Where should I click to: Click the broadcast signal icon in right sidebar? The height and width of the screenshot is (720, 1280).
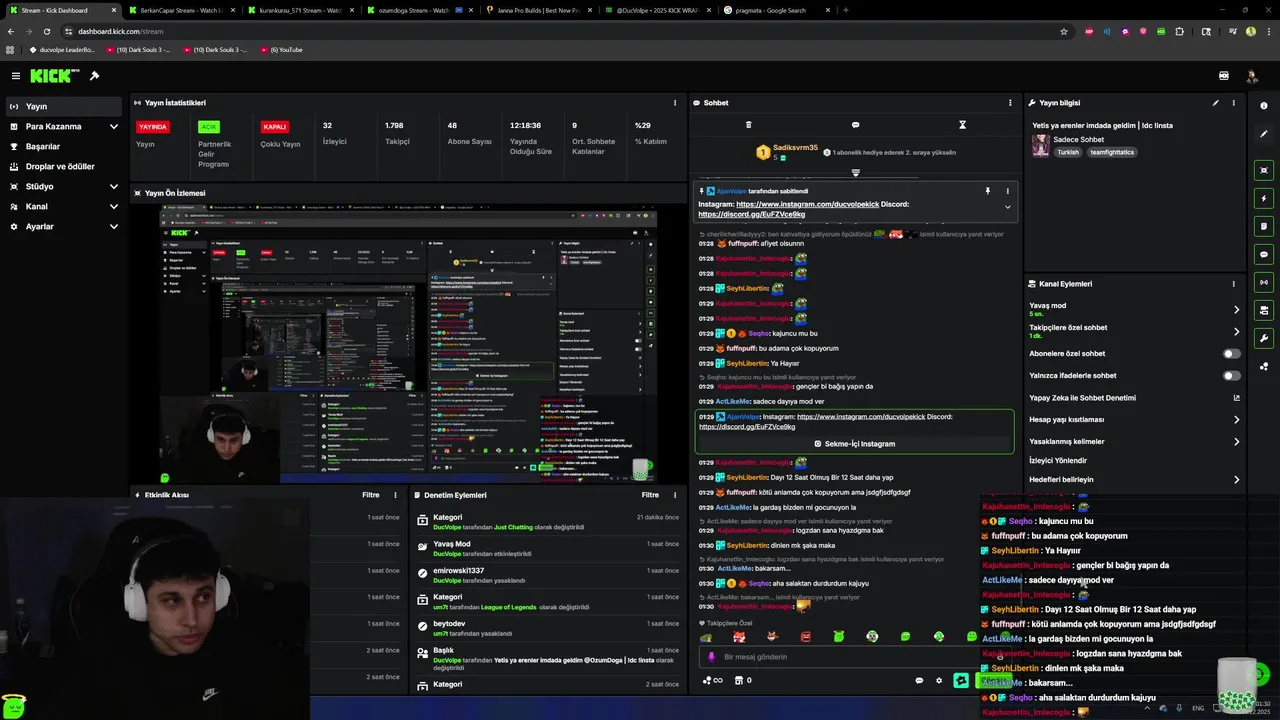[x=1264, y=282]
